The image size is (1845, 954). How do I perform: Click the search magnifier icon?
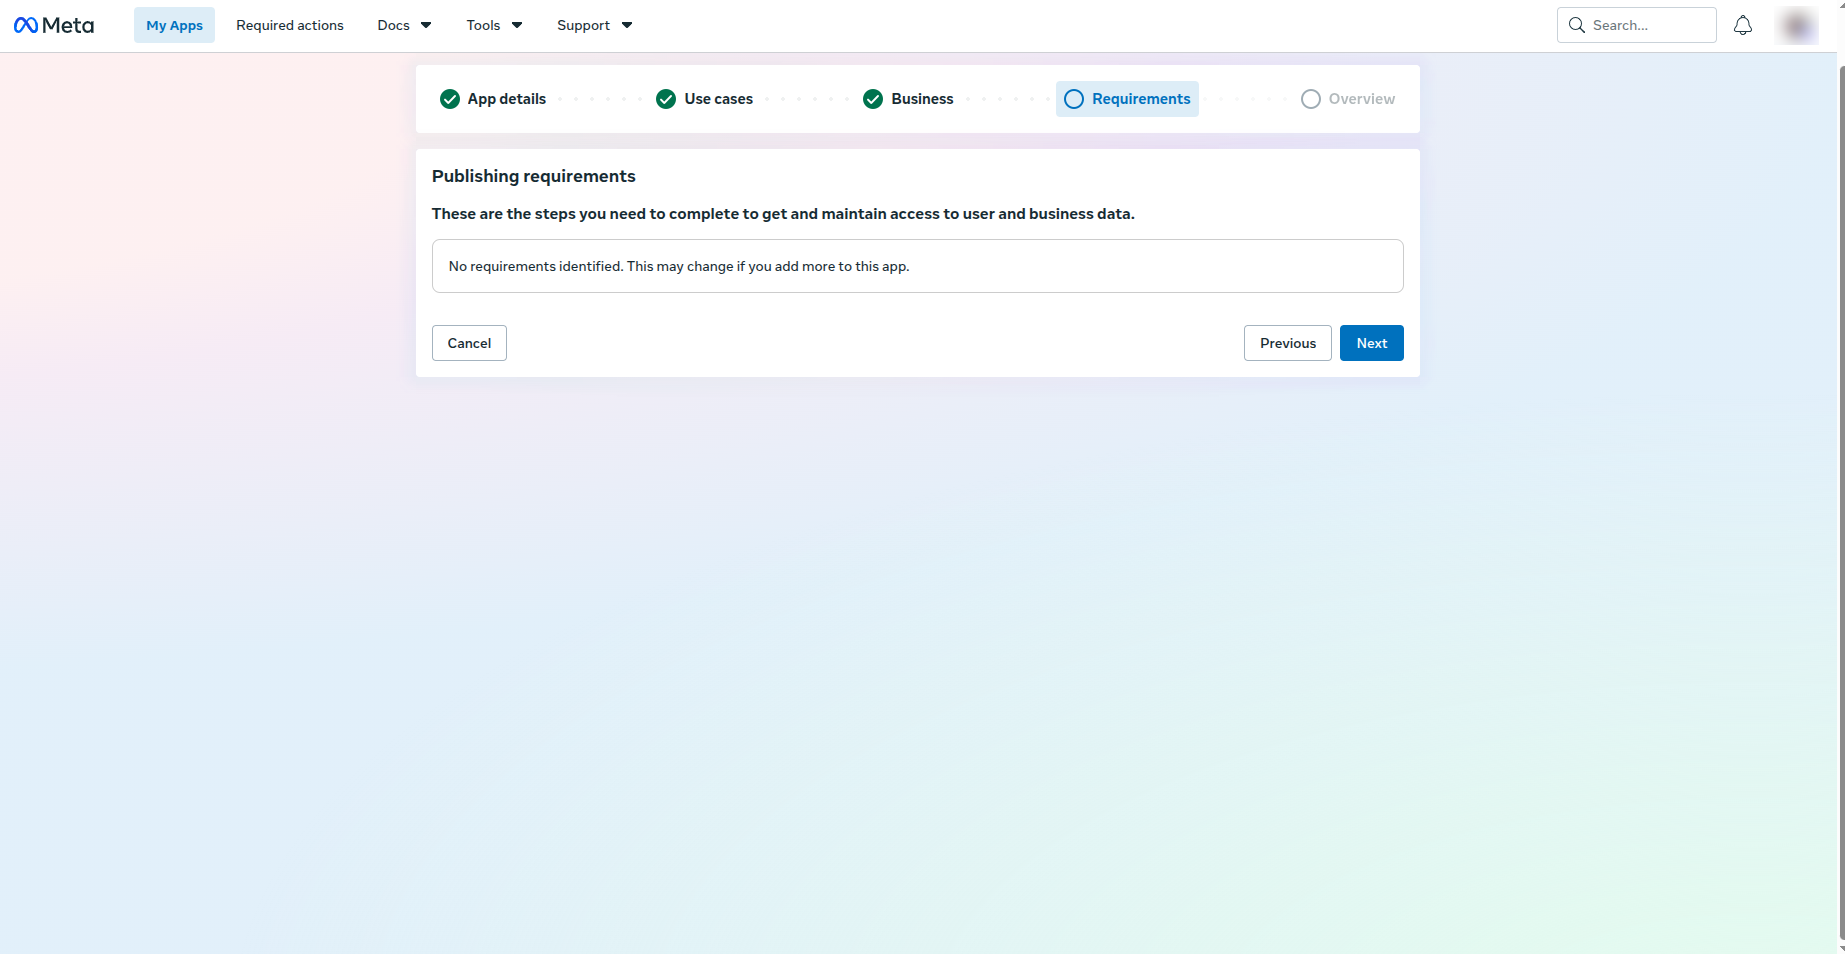tap(1577, 25)
